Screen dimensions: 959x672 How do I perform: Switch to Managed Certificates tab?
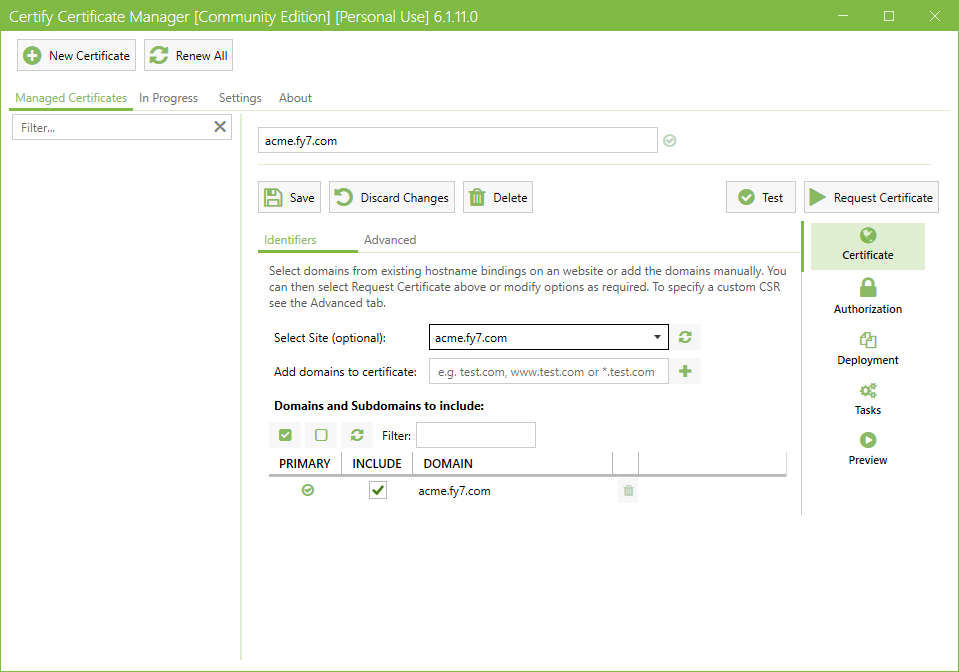pyautogui.click(x=71, y=98)
